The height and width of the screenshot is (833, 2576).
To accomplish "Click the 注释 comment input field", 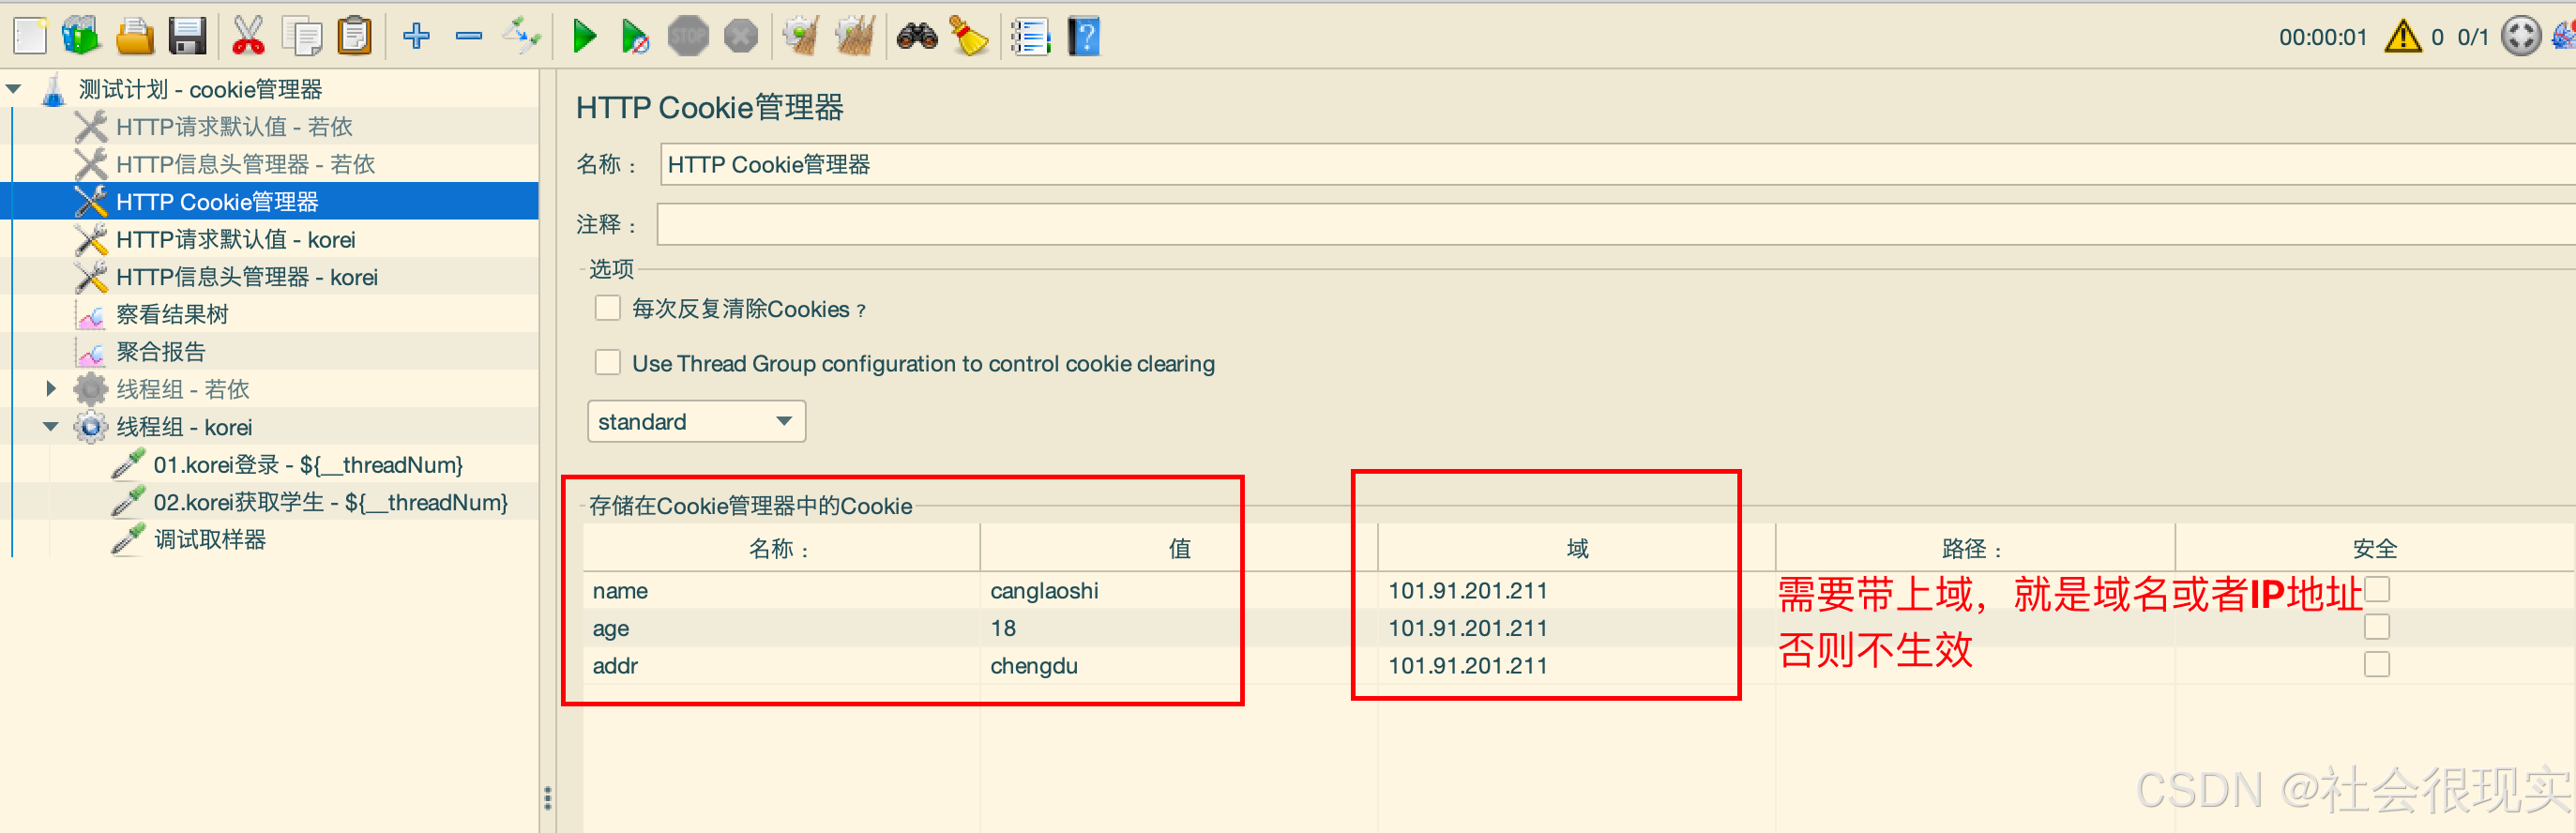I will tap(1615, 224).
